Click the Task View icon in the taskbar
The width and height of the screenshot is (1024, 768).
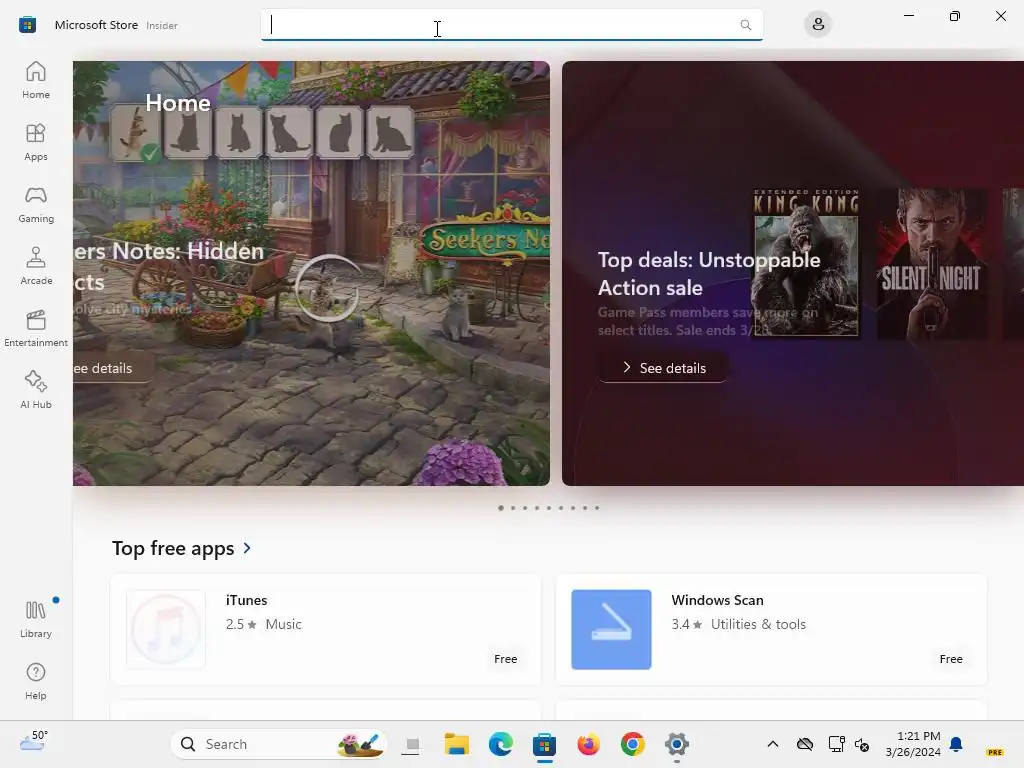click(411, 744)
